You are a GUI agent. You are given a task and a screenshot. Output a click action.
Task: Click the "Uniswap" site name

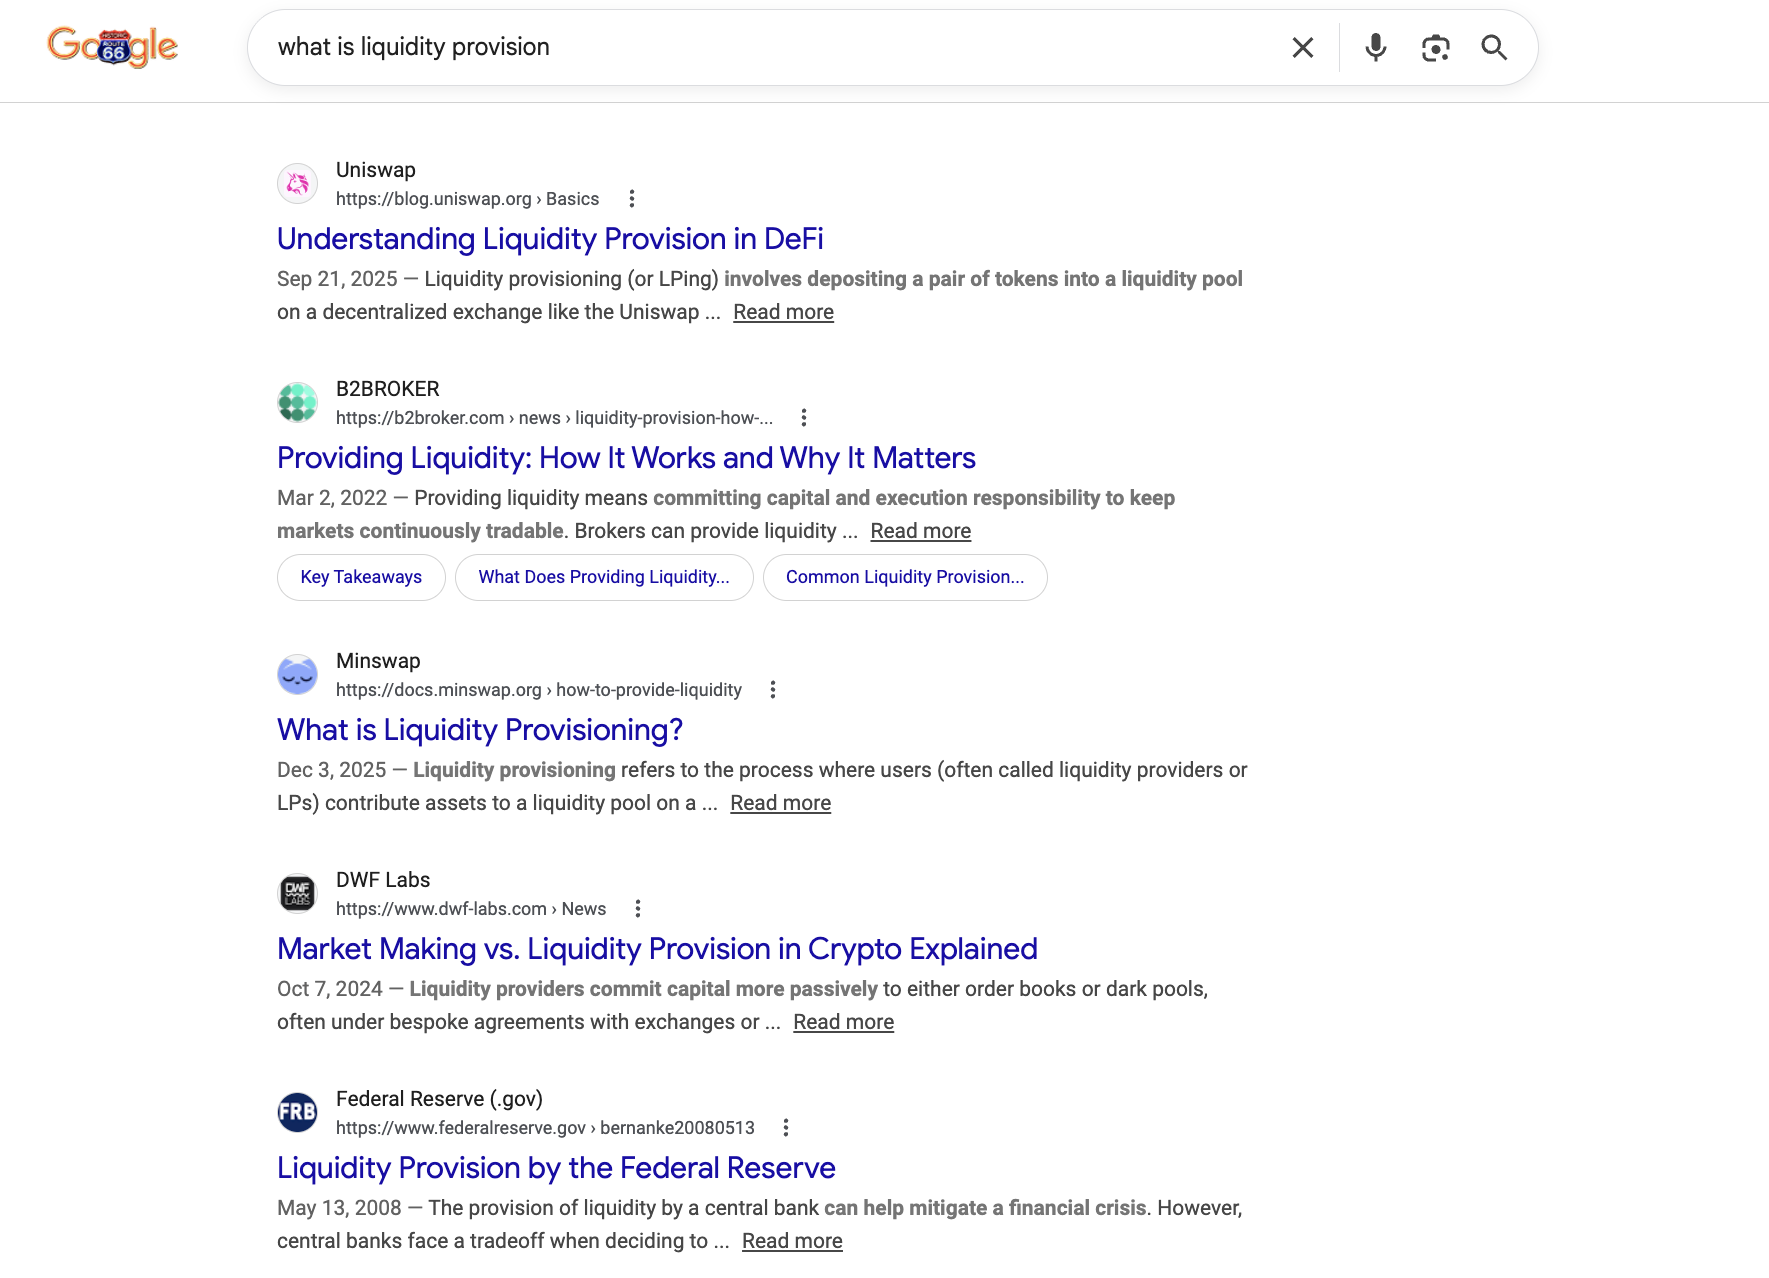point(375,170)
